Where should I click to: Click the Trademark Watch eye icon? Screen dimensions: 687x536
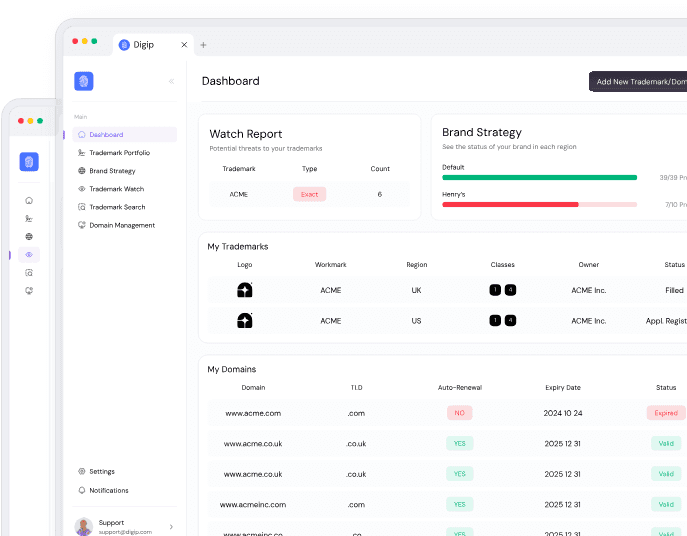pos(81,189)
